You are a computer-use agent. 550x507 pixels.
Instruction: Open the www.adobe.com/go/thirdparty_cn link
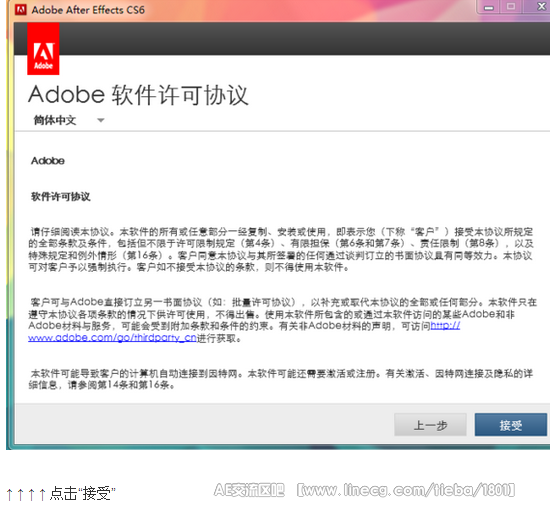tap(112, 338)
